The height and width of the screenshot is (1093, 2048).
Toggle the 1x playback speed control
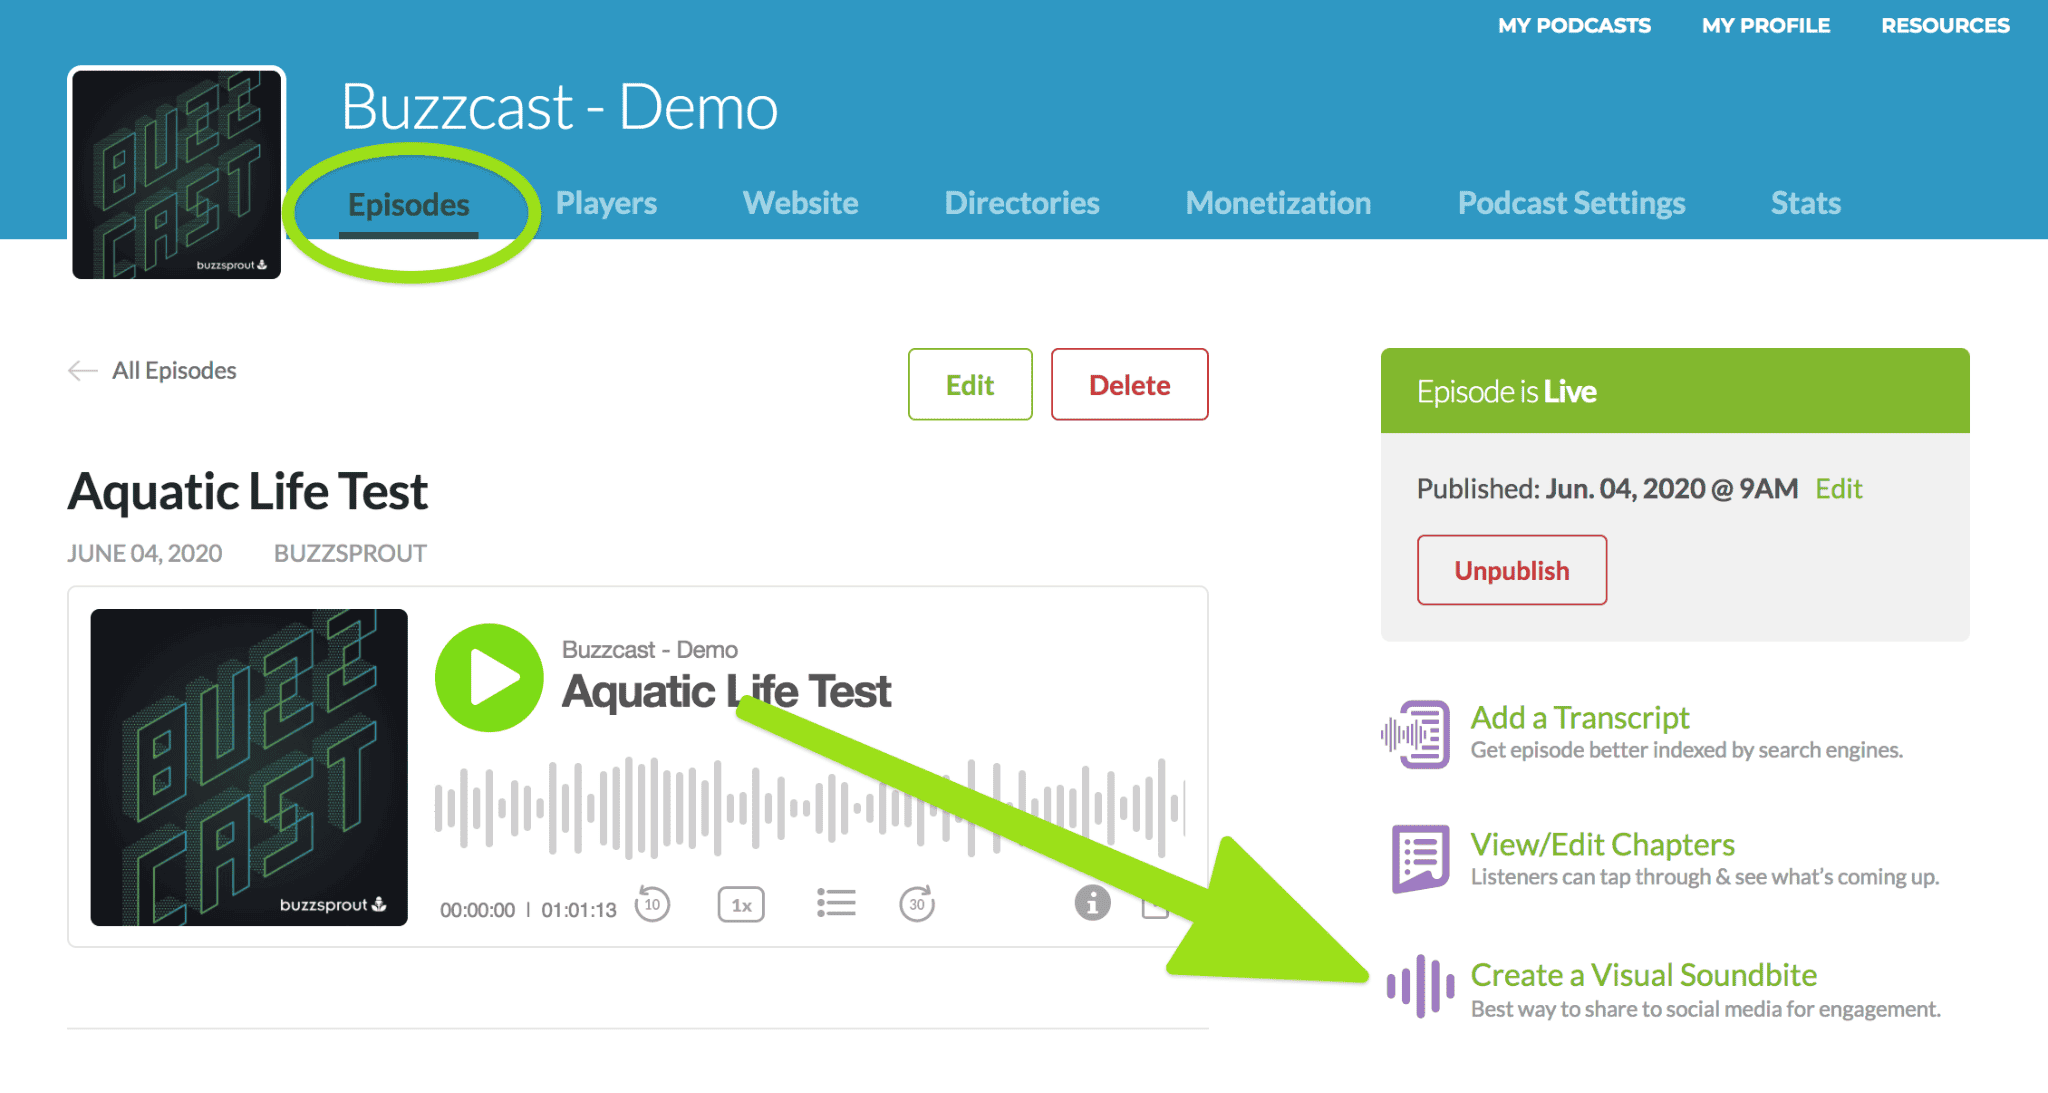pyautogui.click(x=741, y=903)
